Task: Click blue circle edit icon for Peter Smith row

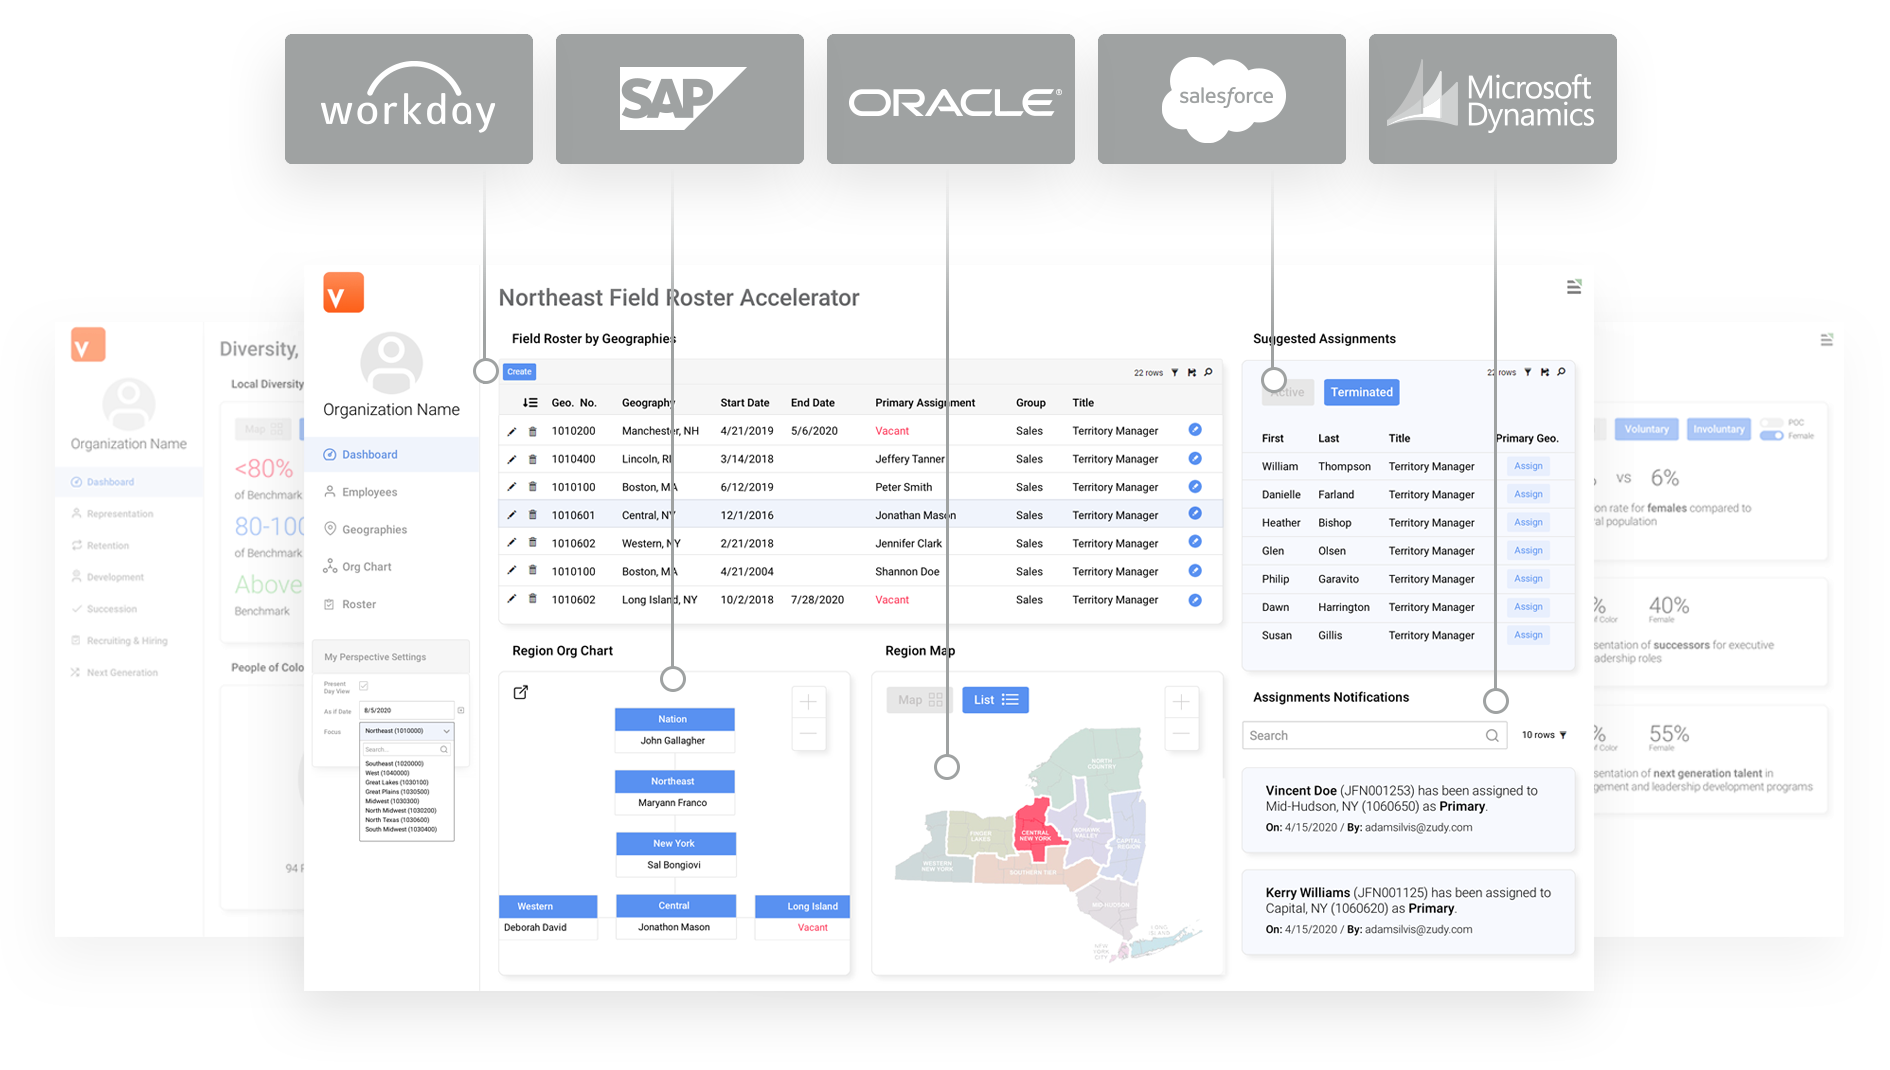Action: pos(1195,486)
